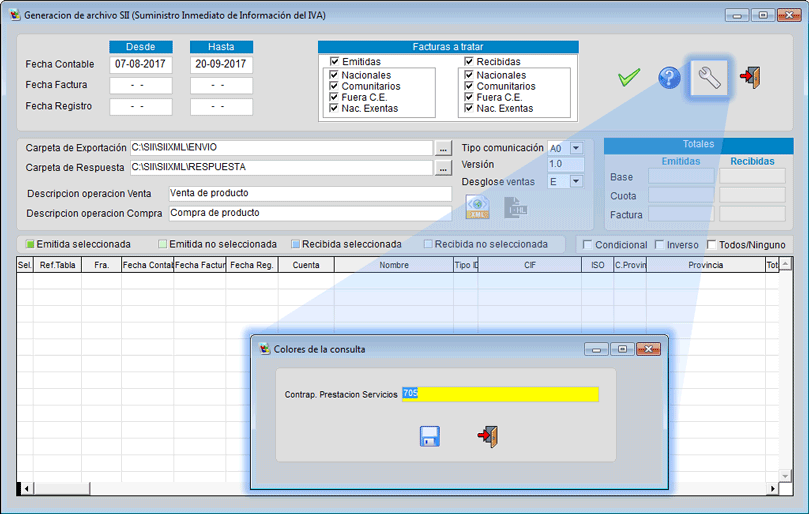Toggle Emitidas checkbox

click(x=334, y=61)
